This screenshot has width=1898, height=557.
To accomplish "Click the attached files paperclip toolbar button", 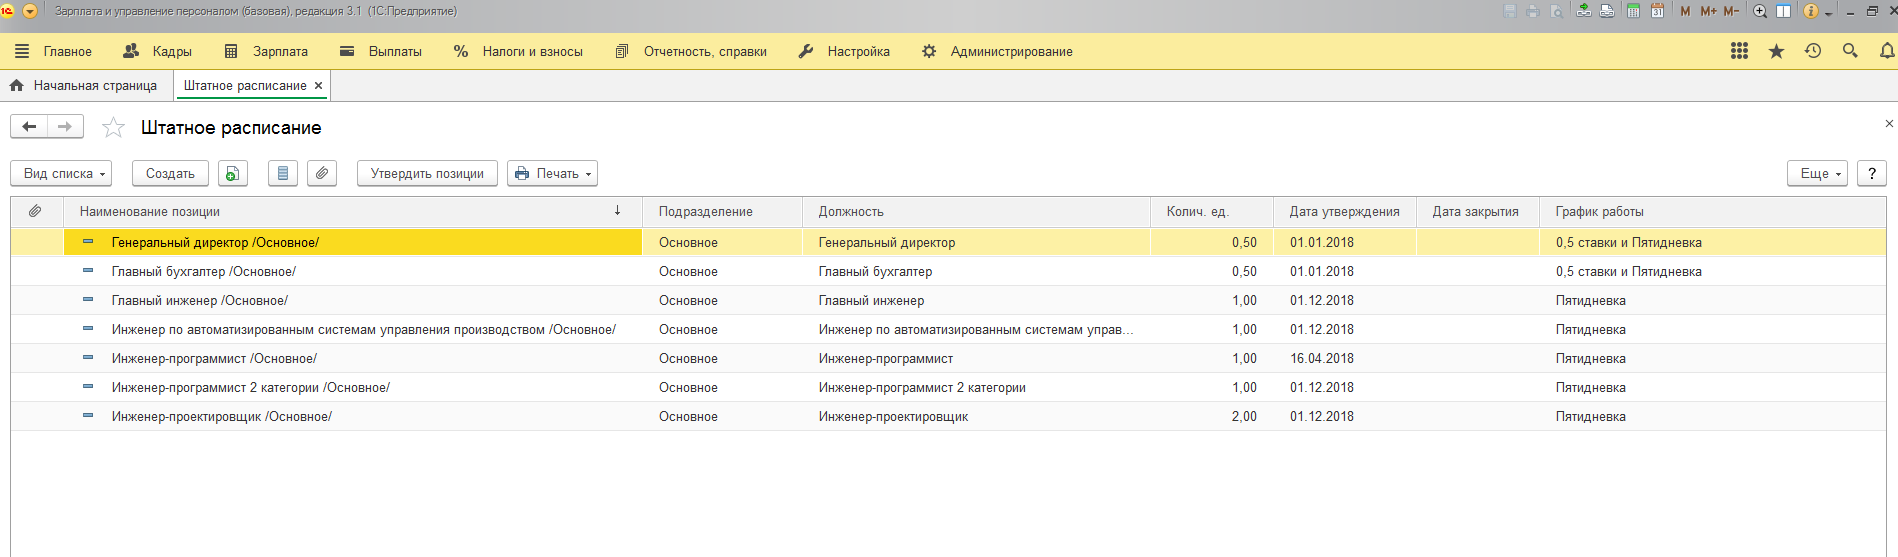I will (x=321, y=173).
